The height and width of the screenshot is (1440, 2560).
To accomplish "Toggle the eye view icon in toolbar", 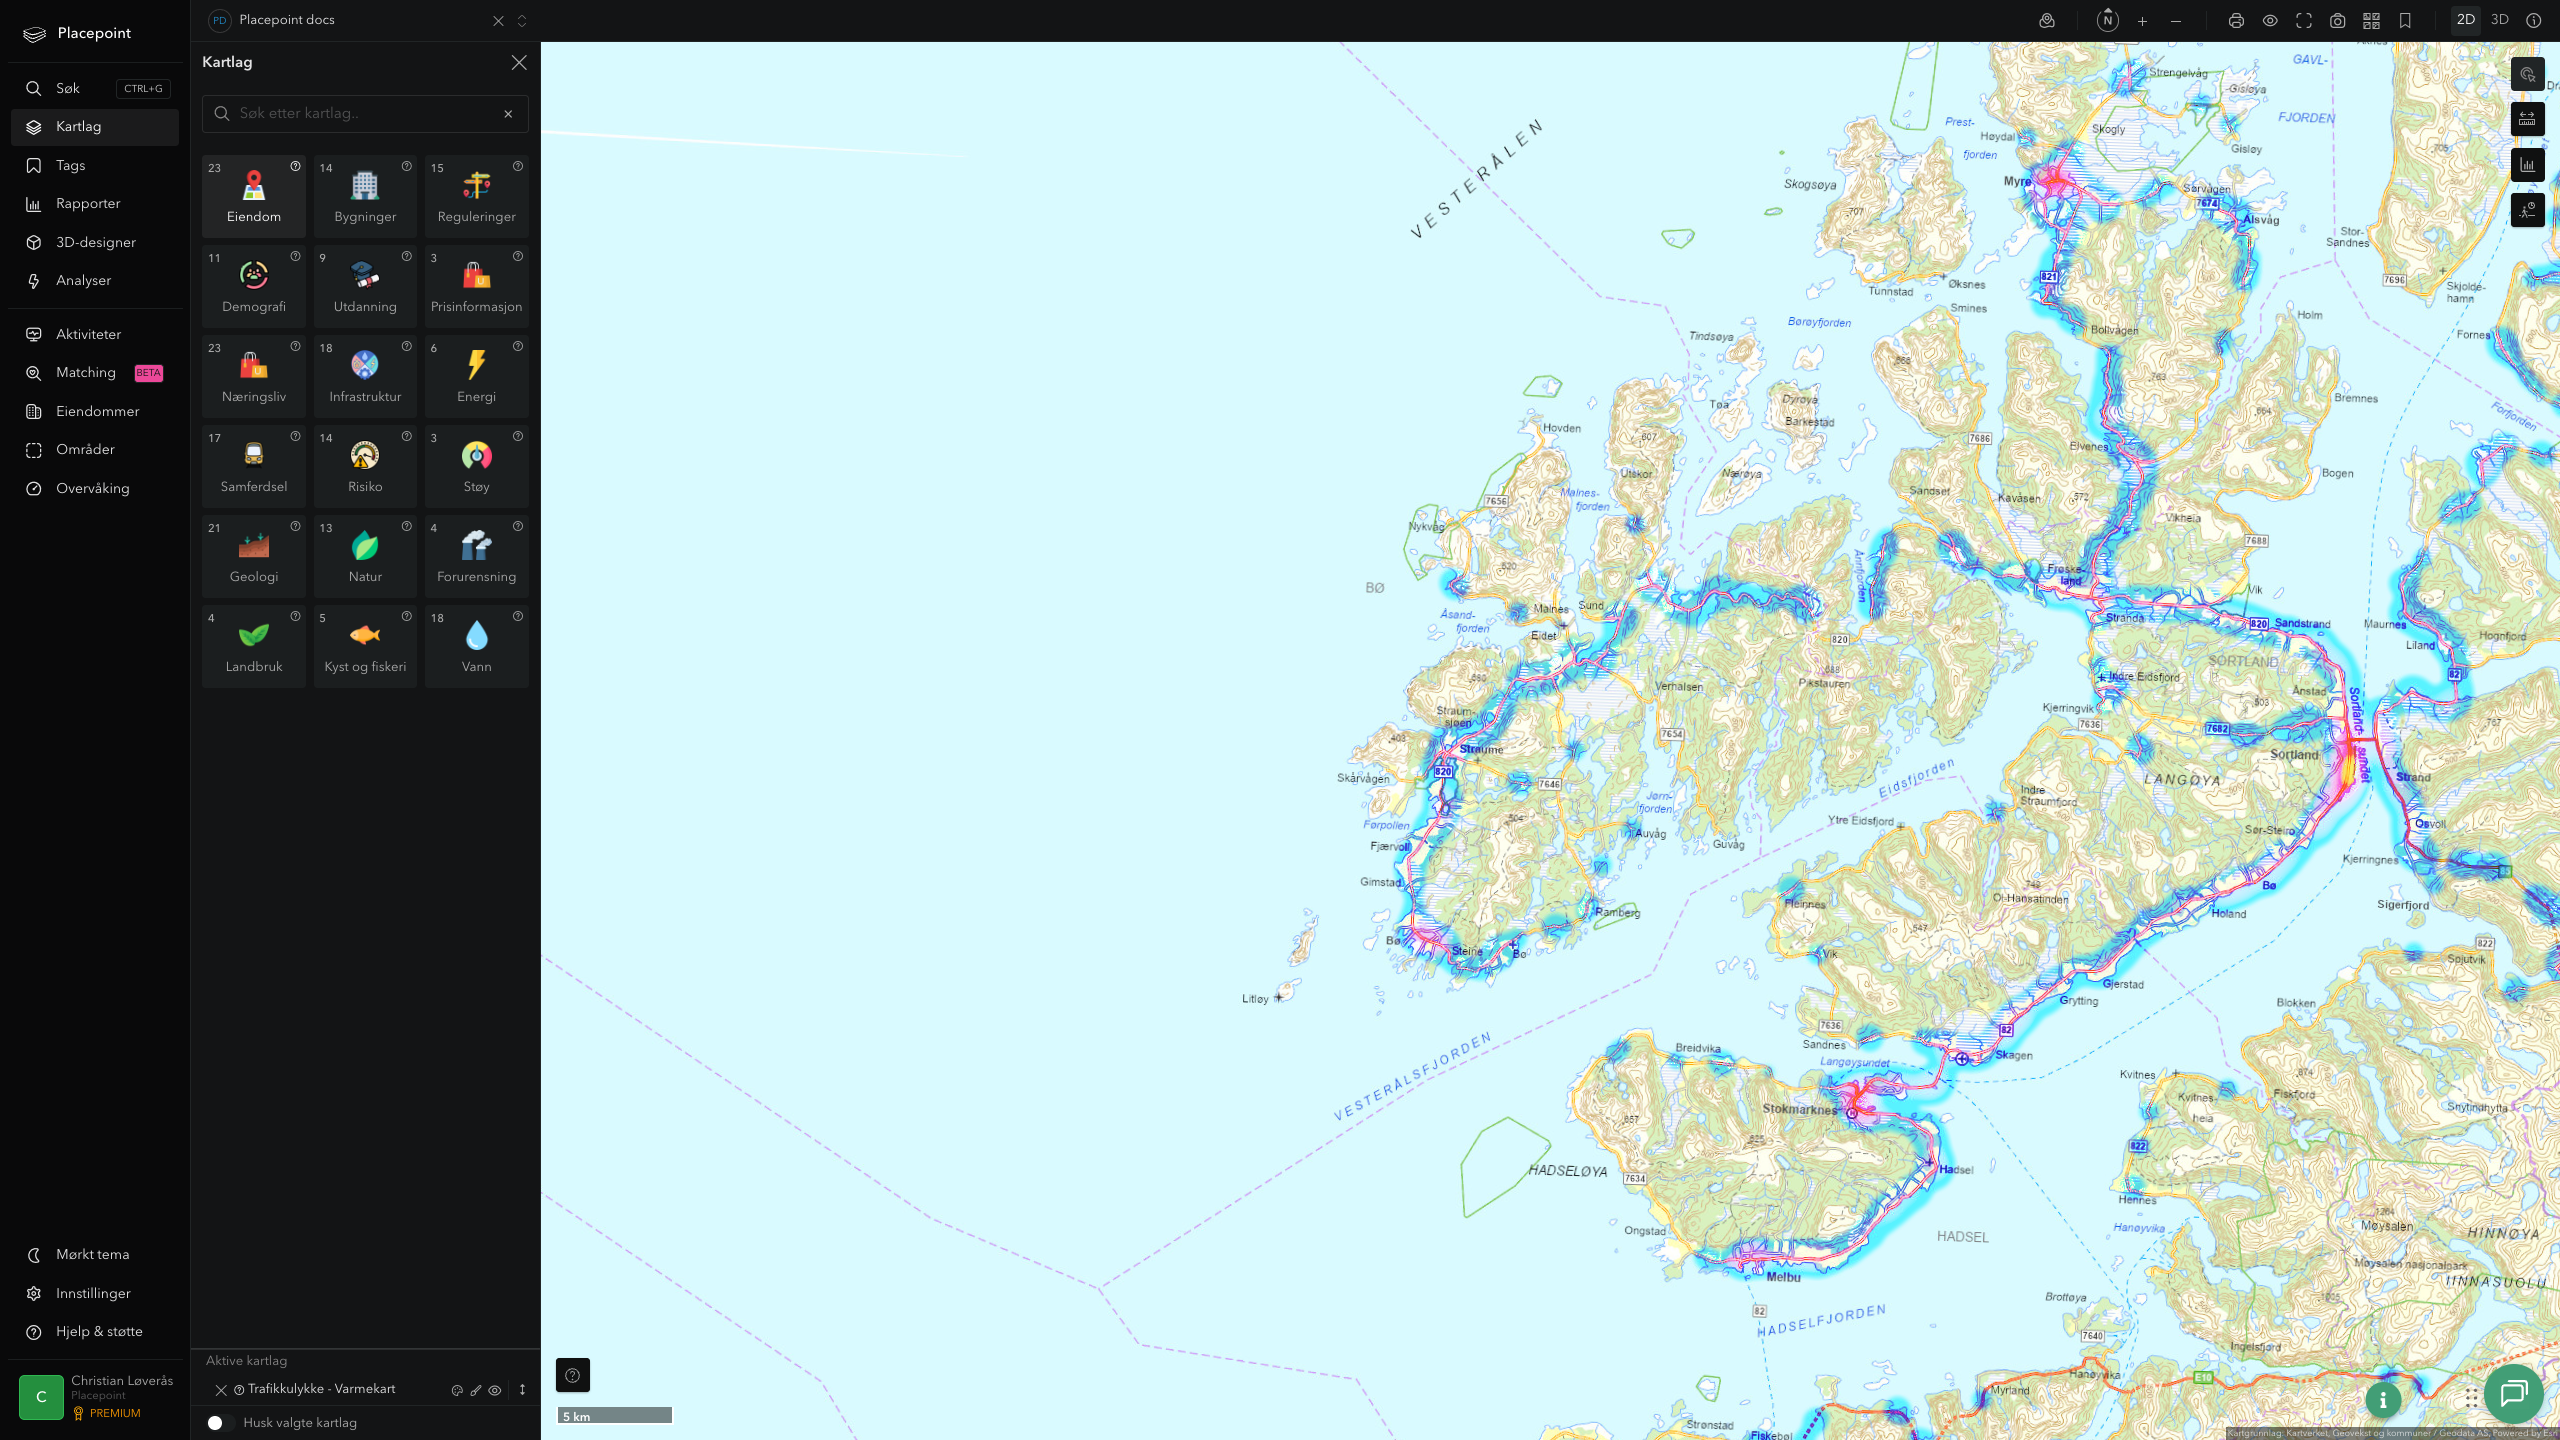I will click(2270, 21).
